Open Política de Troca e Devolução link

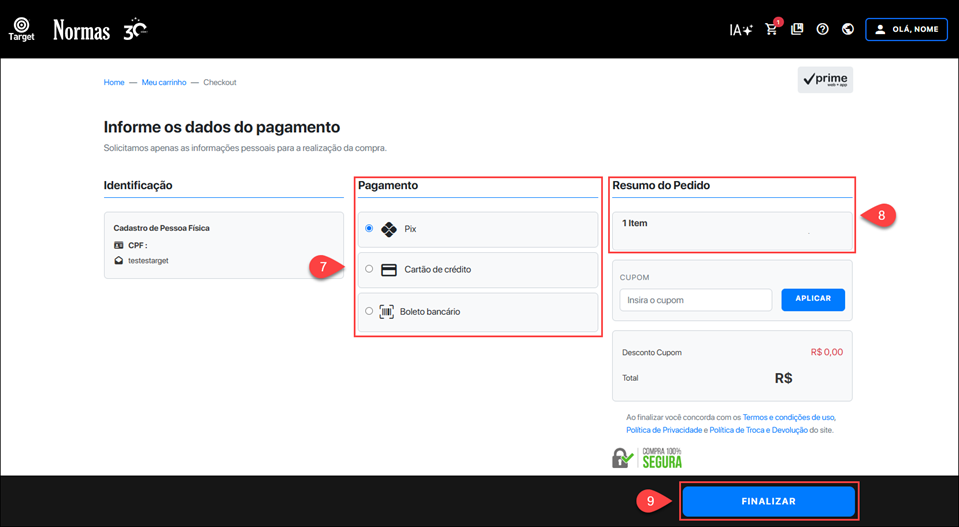coord(758,430)
